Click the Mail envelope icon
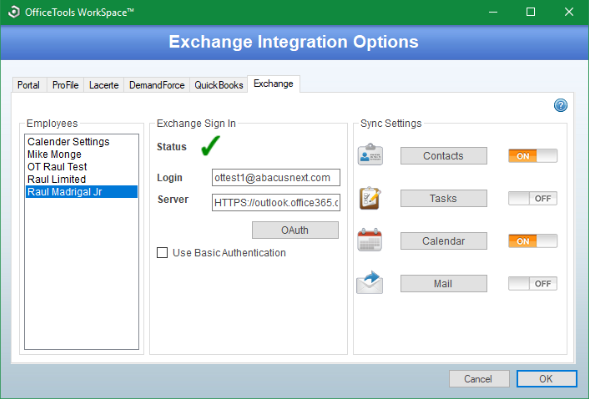589x399 pixels. (370, 283)
